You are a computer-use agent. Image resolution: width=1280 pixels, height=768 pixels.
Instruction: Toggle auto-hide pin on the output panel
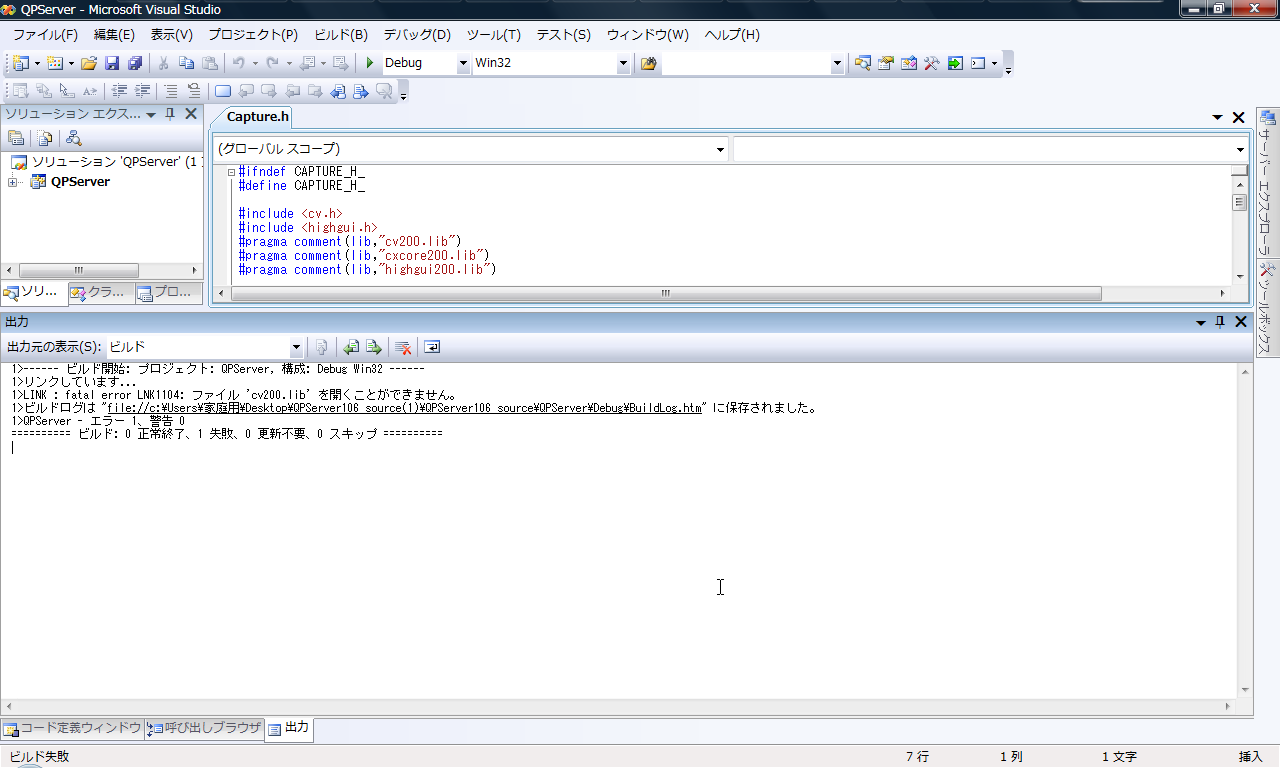[x=1219, y=322]
